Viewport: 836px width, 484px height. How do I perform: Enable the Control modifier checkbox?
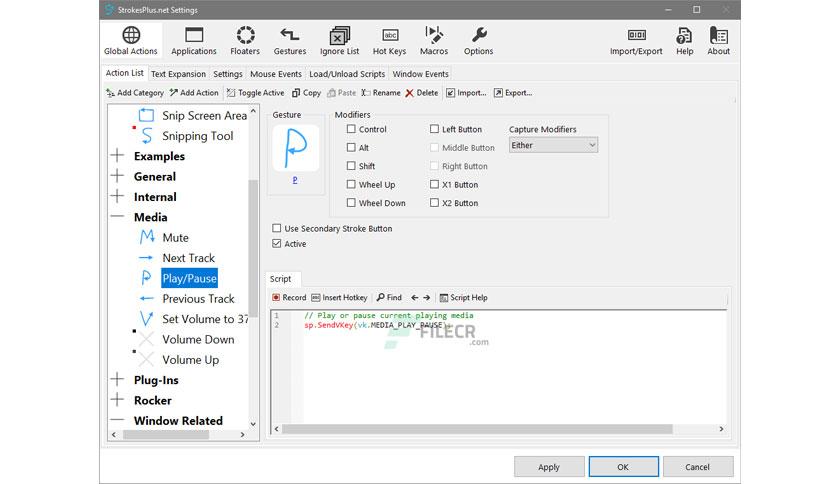[x=351, y=129]
